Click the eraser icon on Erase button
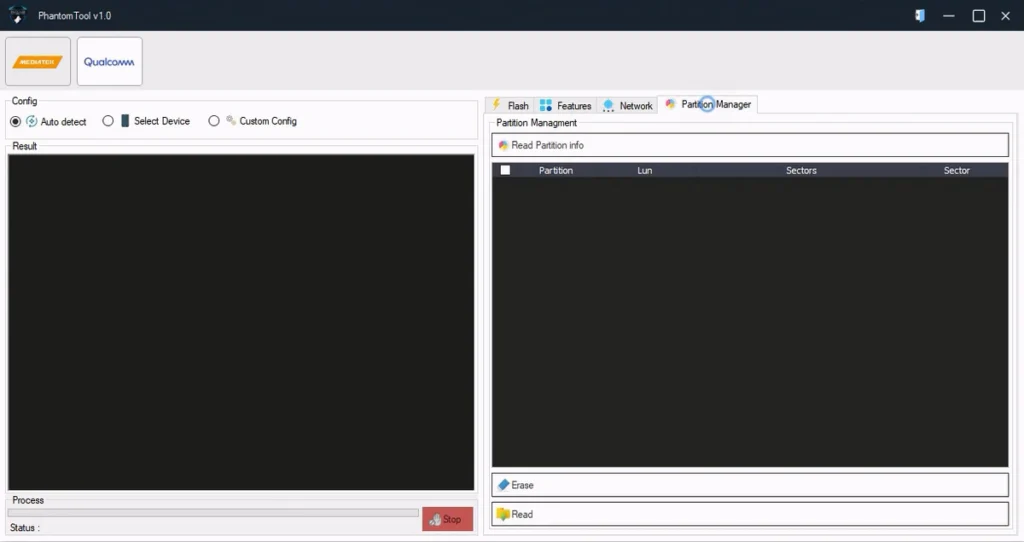 pyautogui.click(x=503, y=485)
